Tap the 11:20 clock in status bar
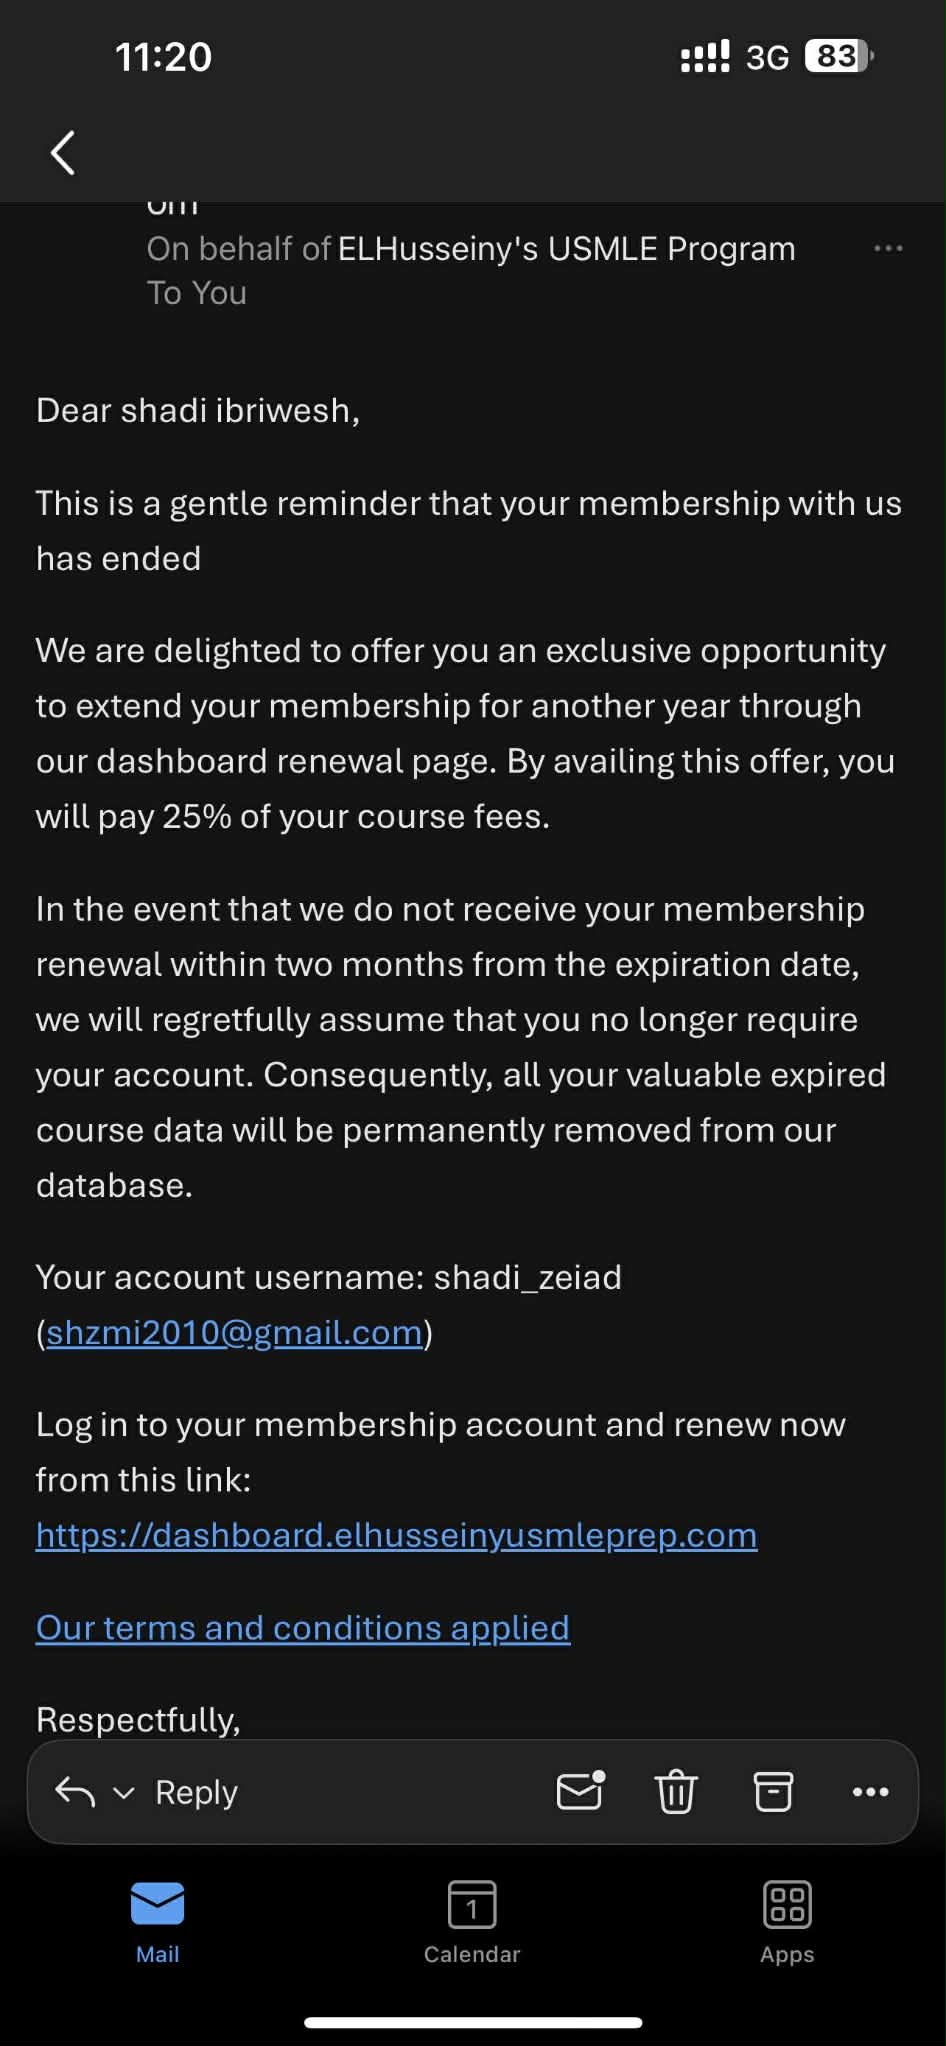This screenshot has height=2046, width=946. pos(163,57)
